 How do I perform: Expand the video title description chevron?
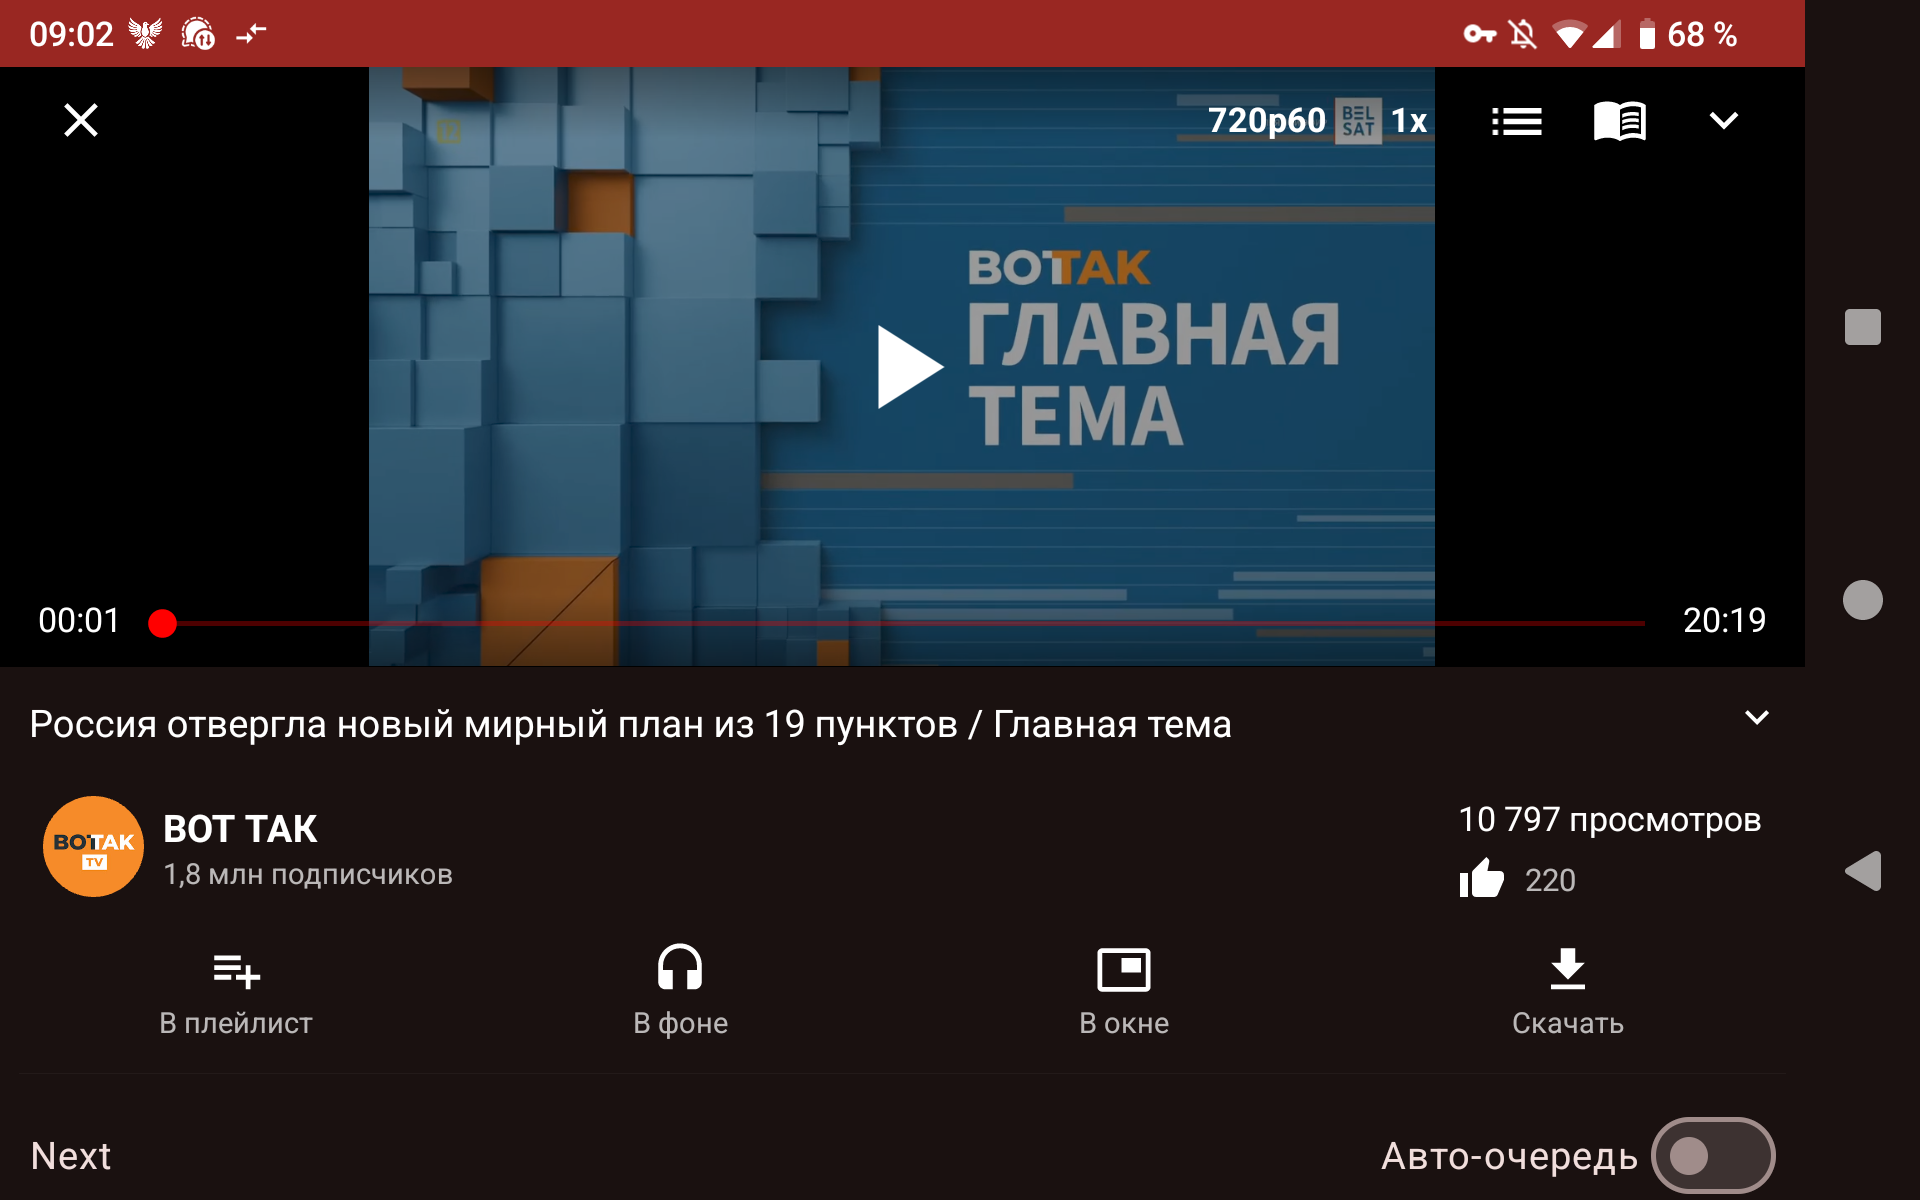click(1756, 718)
